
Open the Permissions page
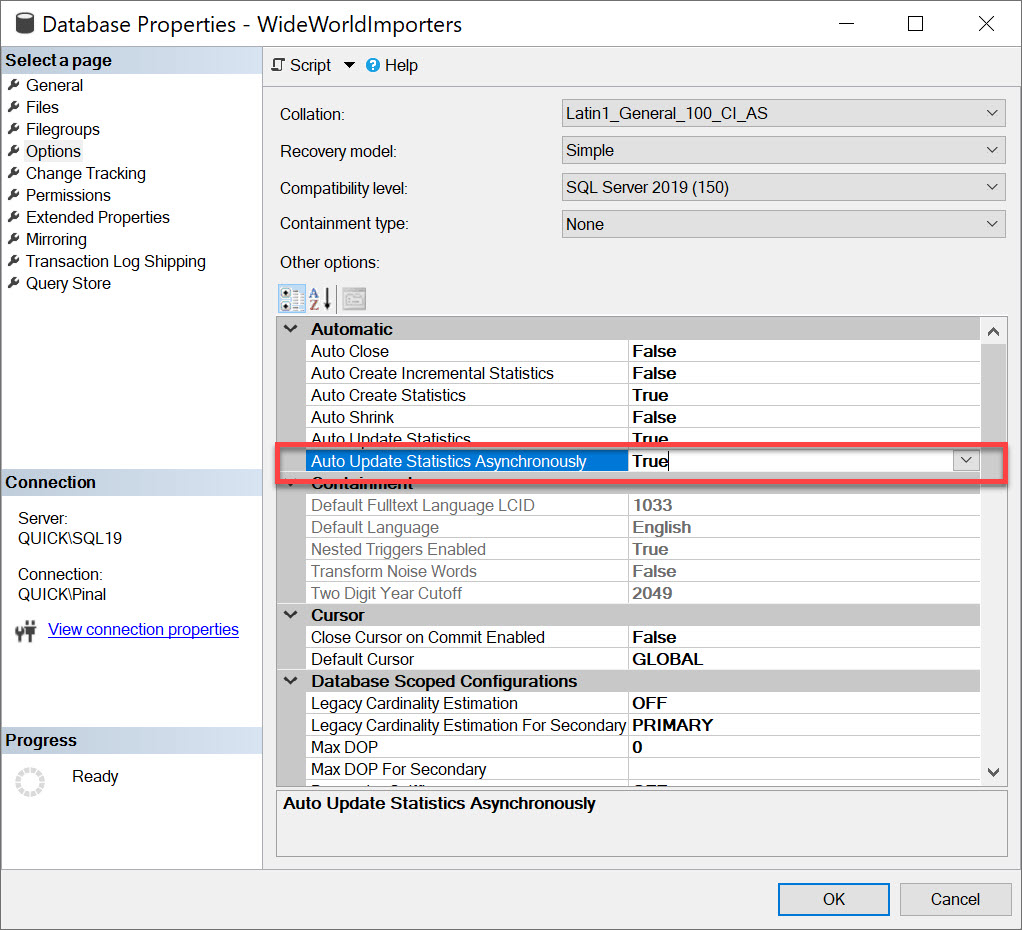[x=68, y=196]
